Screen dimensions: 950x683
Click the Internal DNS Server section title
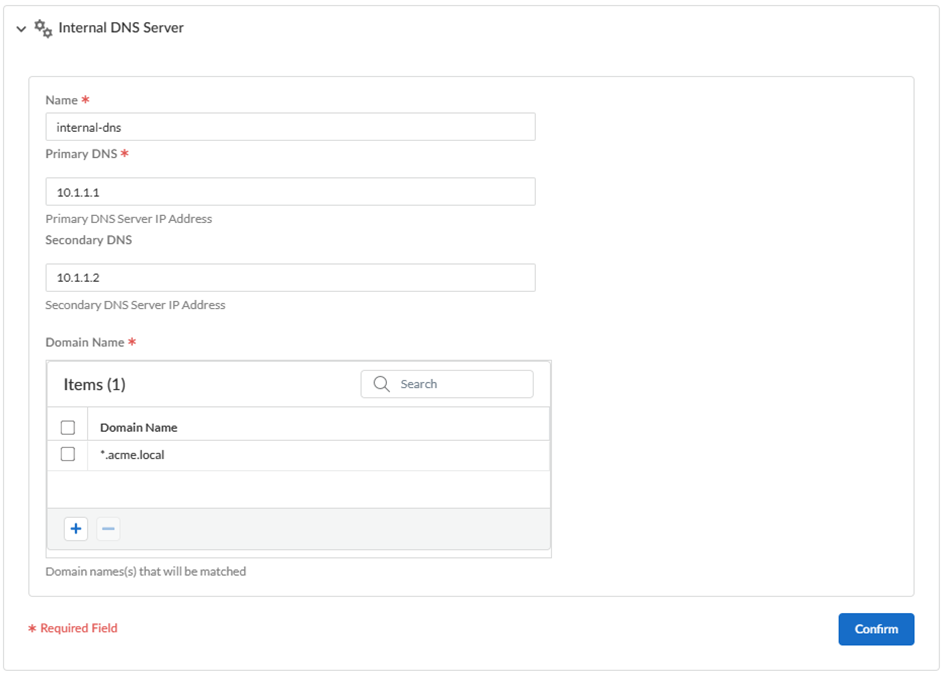(x=121, y=28)
